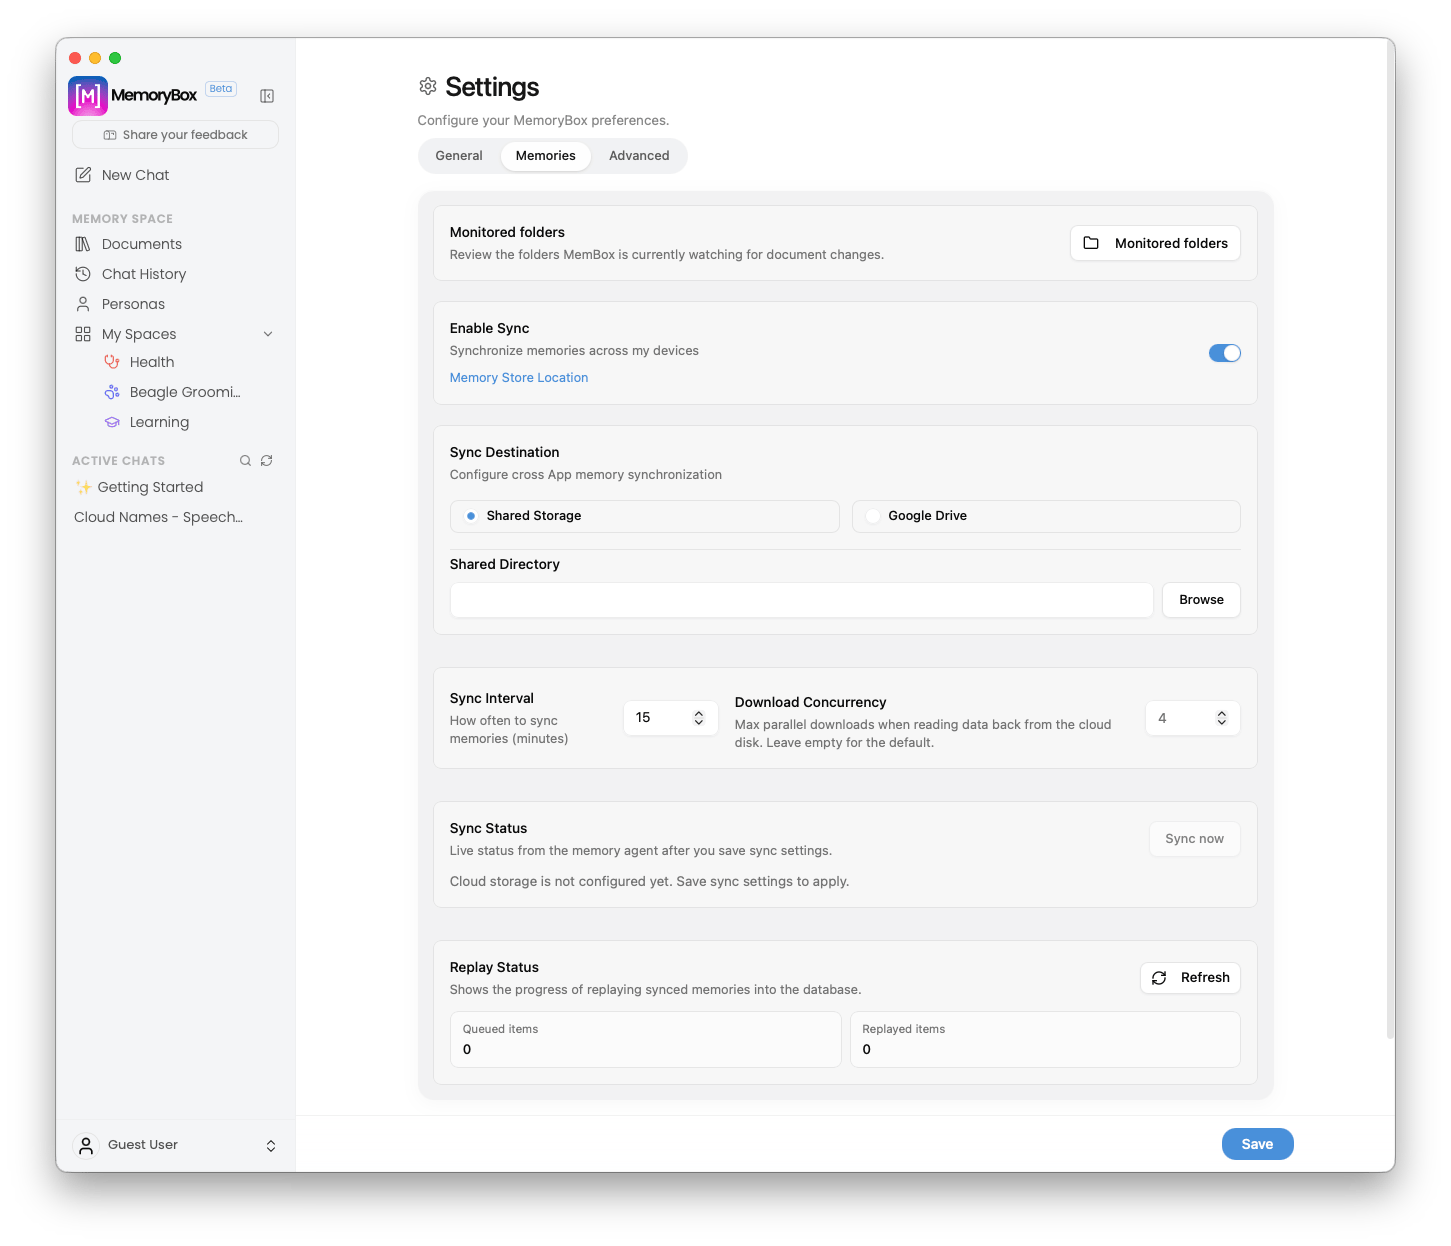This screenshot has width=1451, height=1246.
Task: Click the Chat History clock icon
Action: (x=83, y=274)
